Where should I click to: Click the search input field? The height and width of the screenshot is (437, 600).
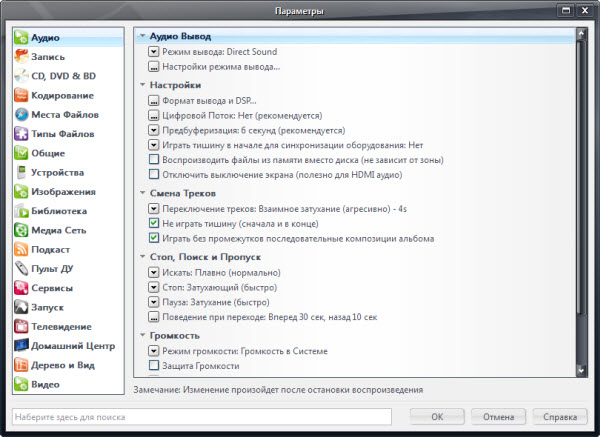200,416
